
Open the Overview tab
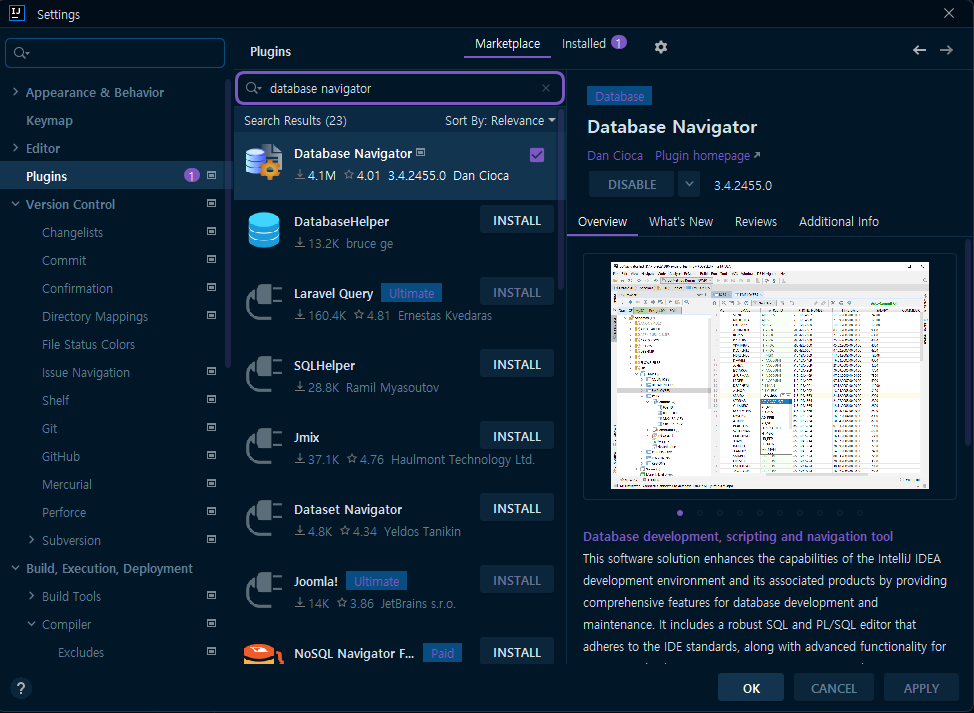pyautogui.click(x=602, y=222)
